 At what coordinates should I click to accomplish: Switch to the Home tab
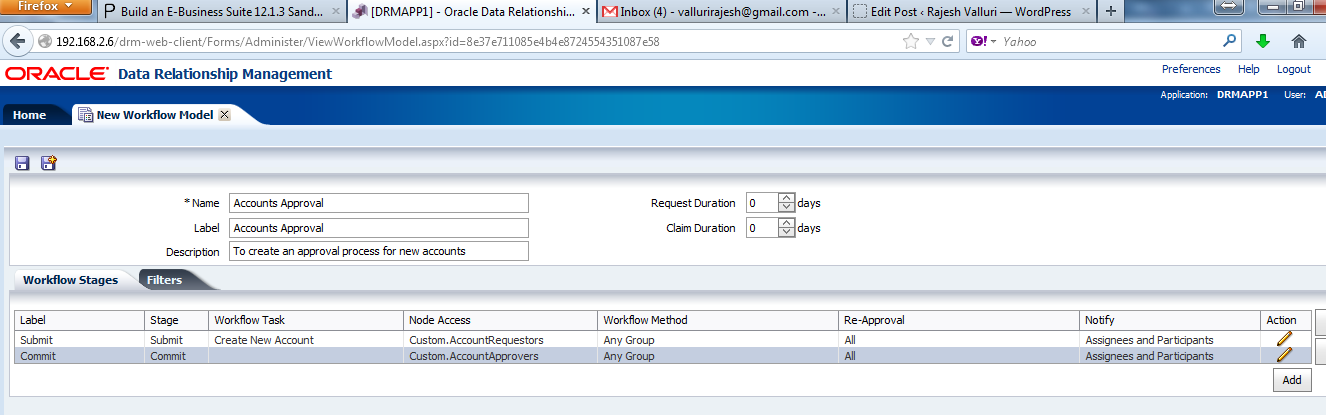pos(30,115)
